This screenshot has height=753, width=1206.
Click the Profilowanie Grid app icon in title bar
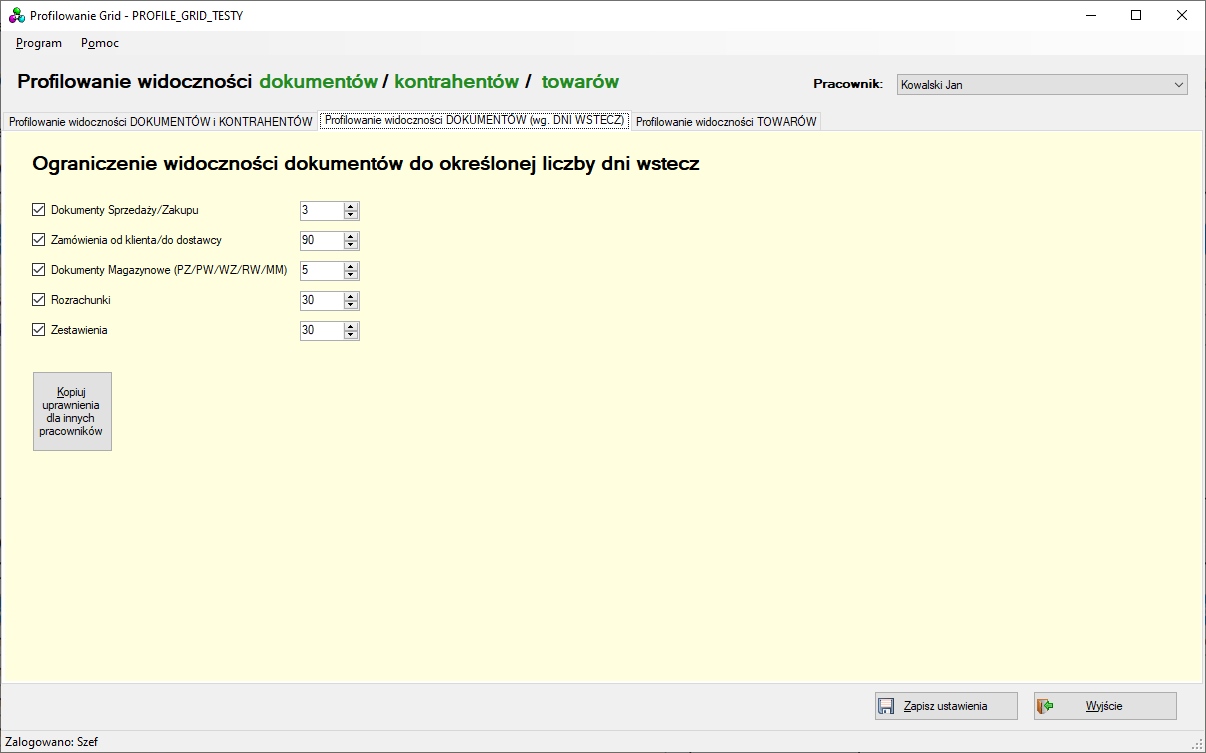(17, 16)
